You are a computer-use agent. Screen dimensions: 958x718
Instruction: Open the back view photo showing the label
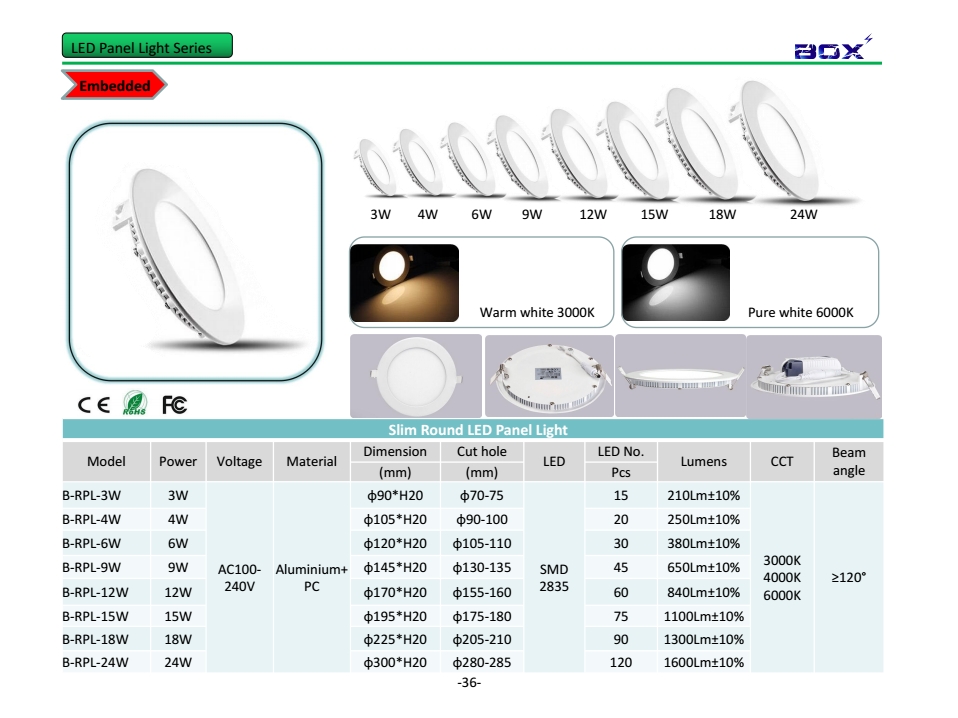[x=549, y=376]
